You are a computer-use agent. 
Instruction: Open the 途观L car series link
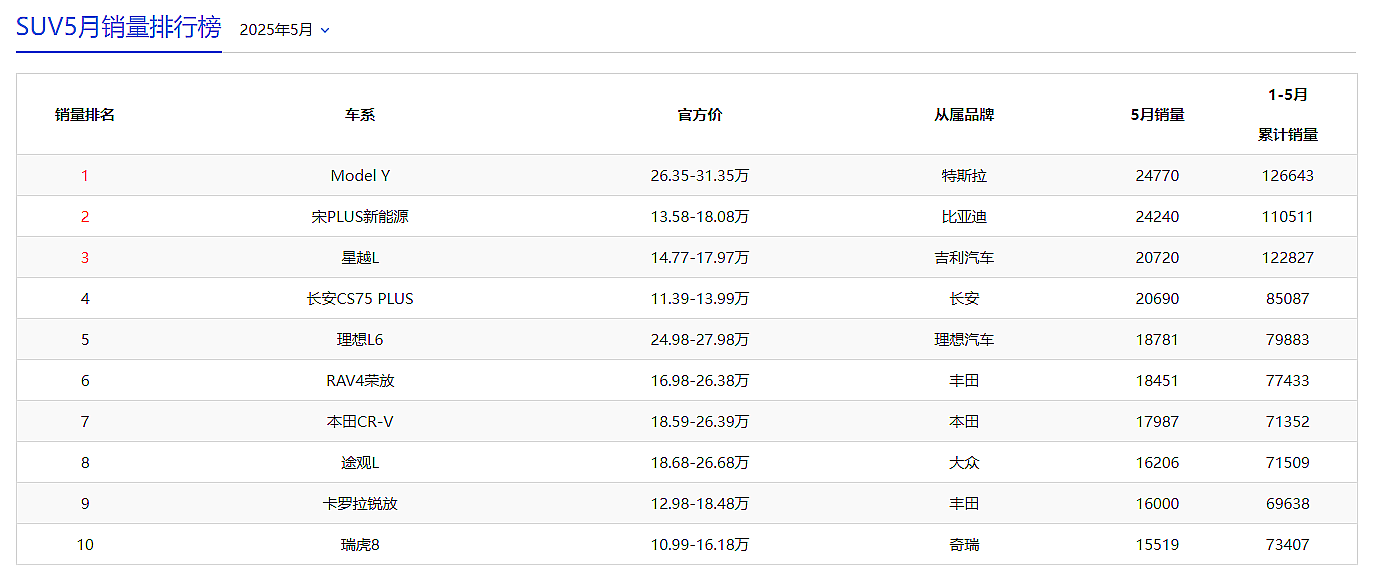(x=360, y=463)
